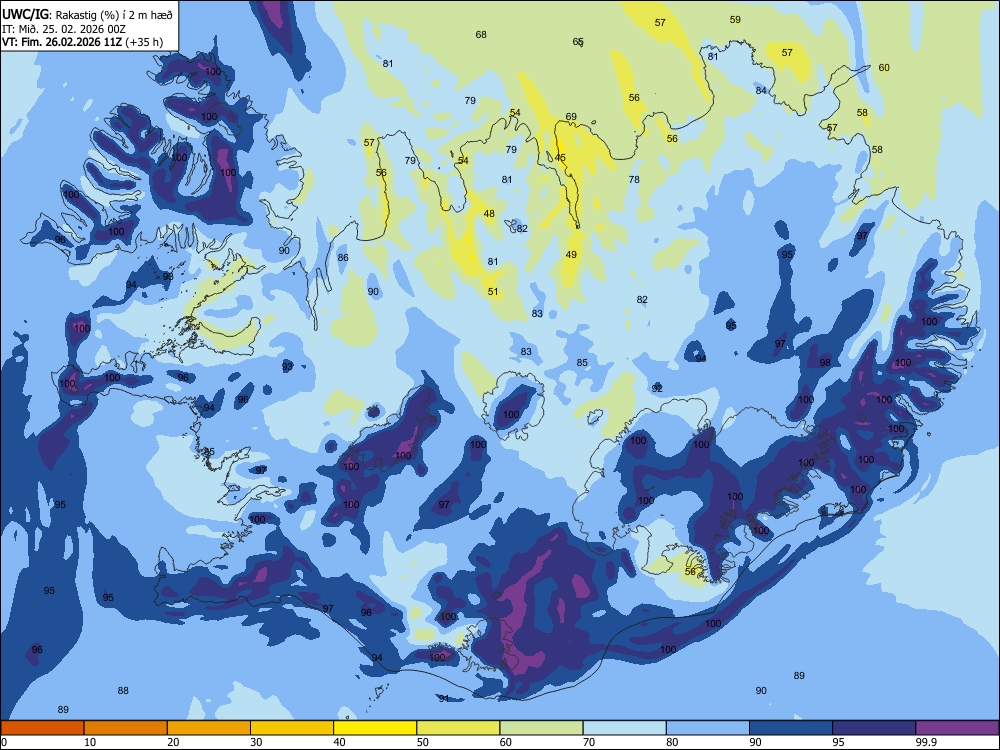Select the humidity value '93' in the west

click(288, 366)
